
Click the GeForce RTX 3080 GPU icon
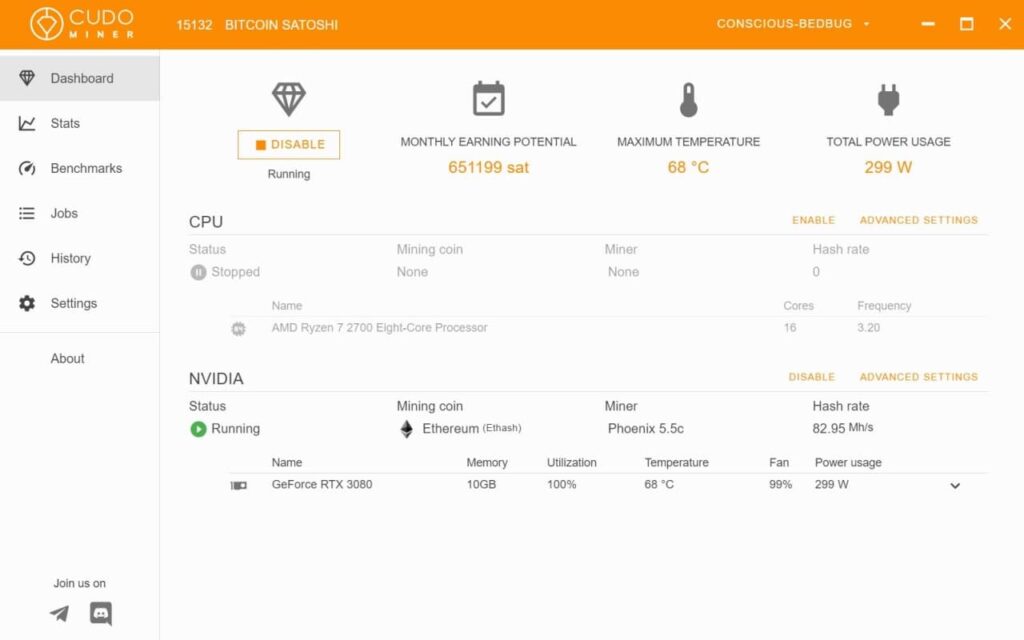[239, 485]
